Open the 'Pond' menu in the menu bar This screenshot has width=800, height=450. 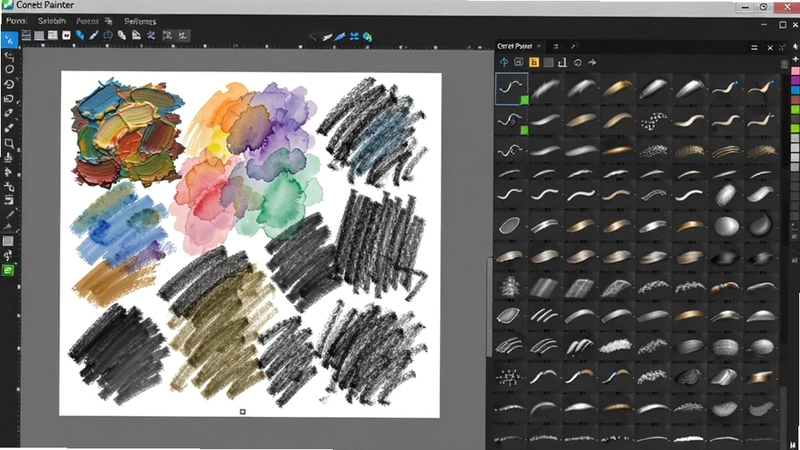(16, 21)
